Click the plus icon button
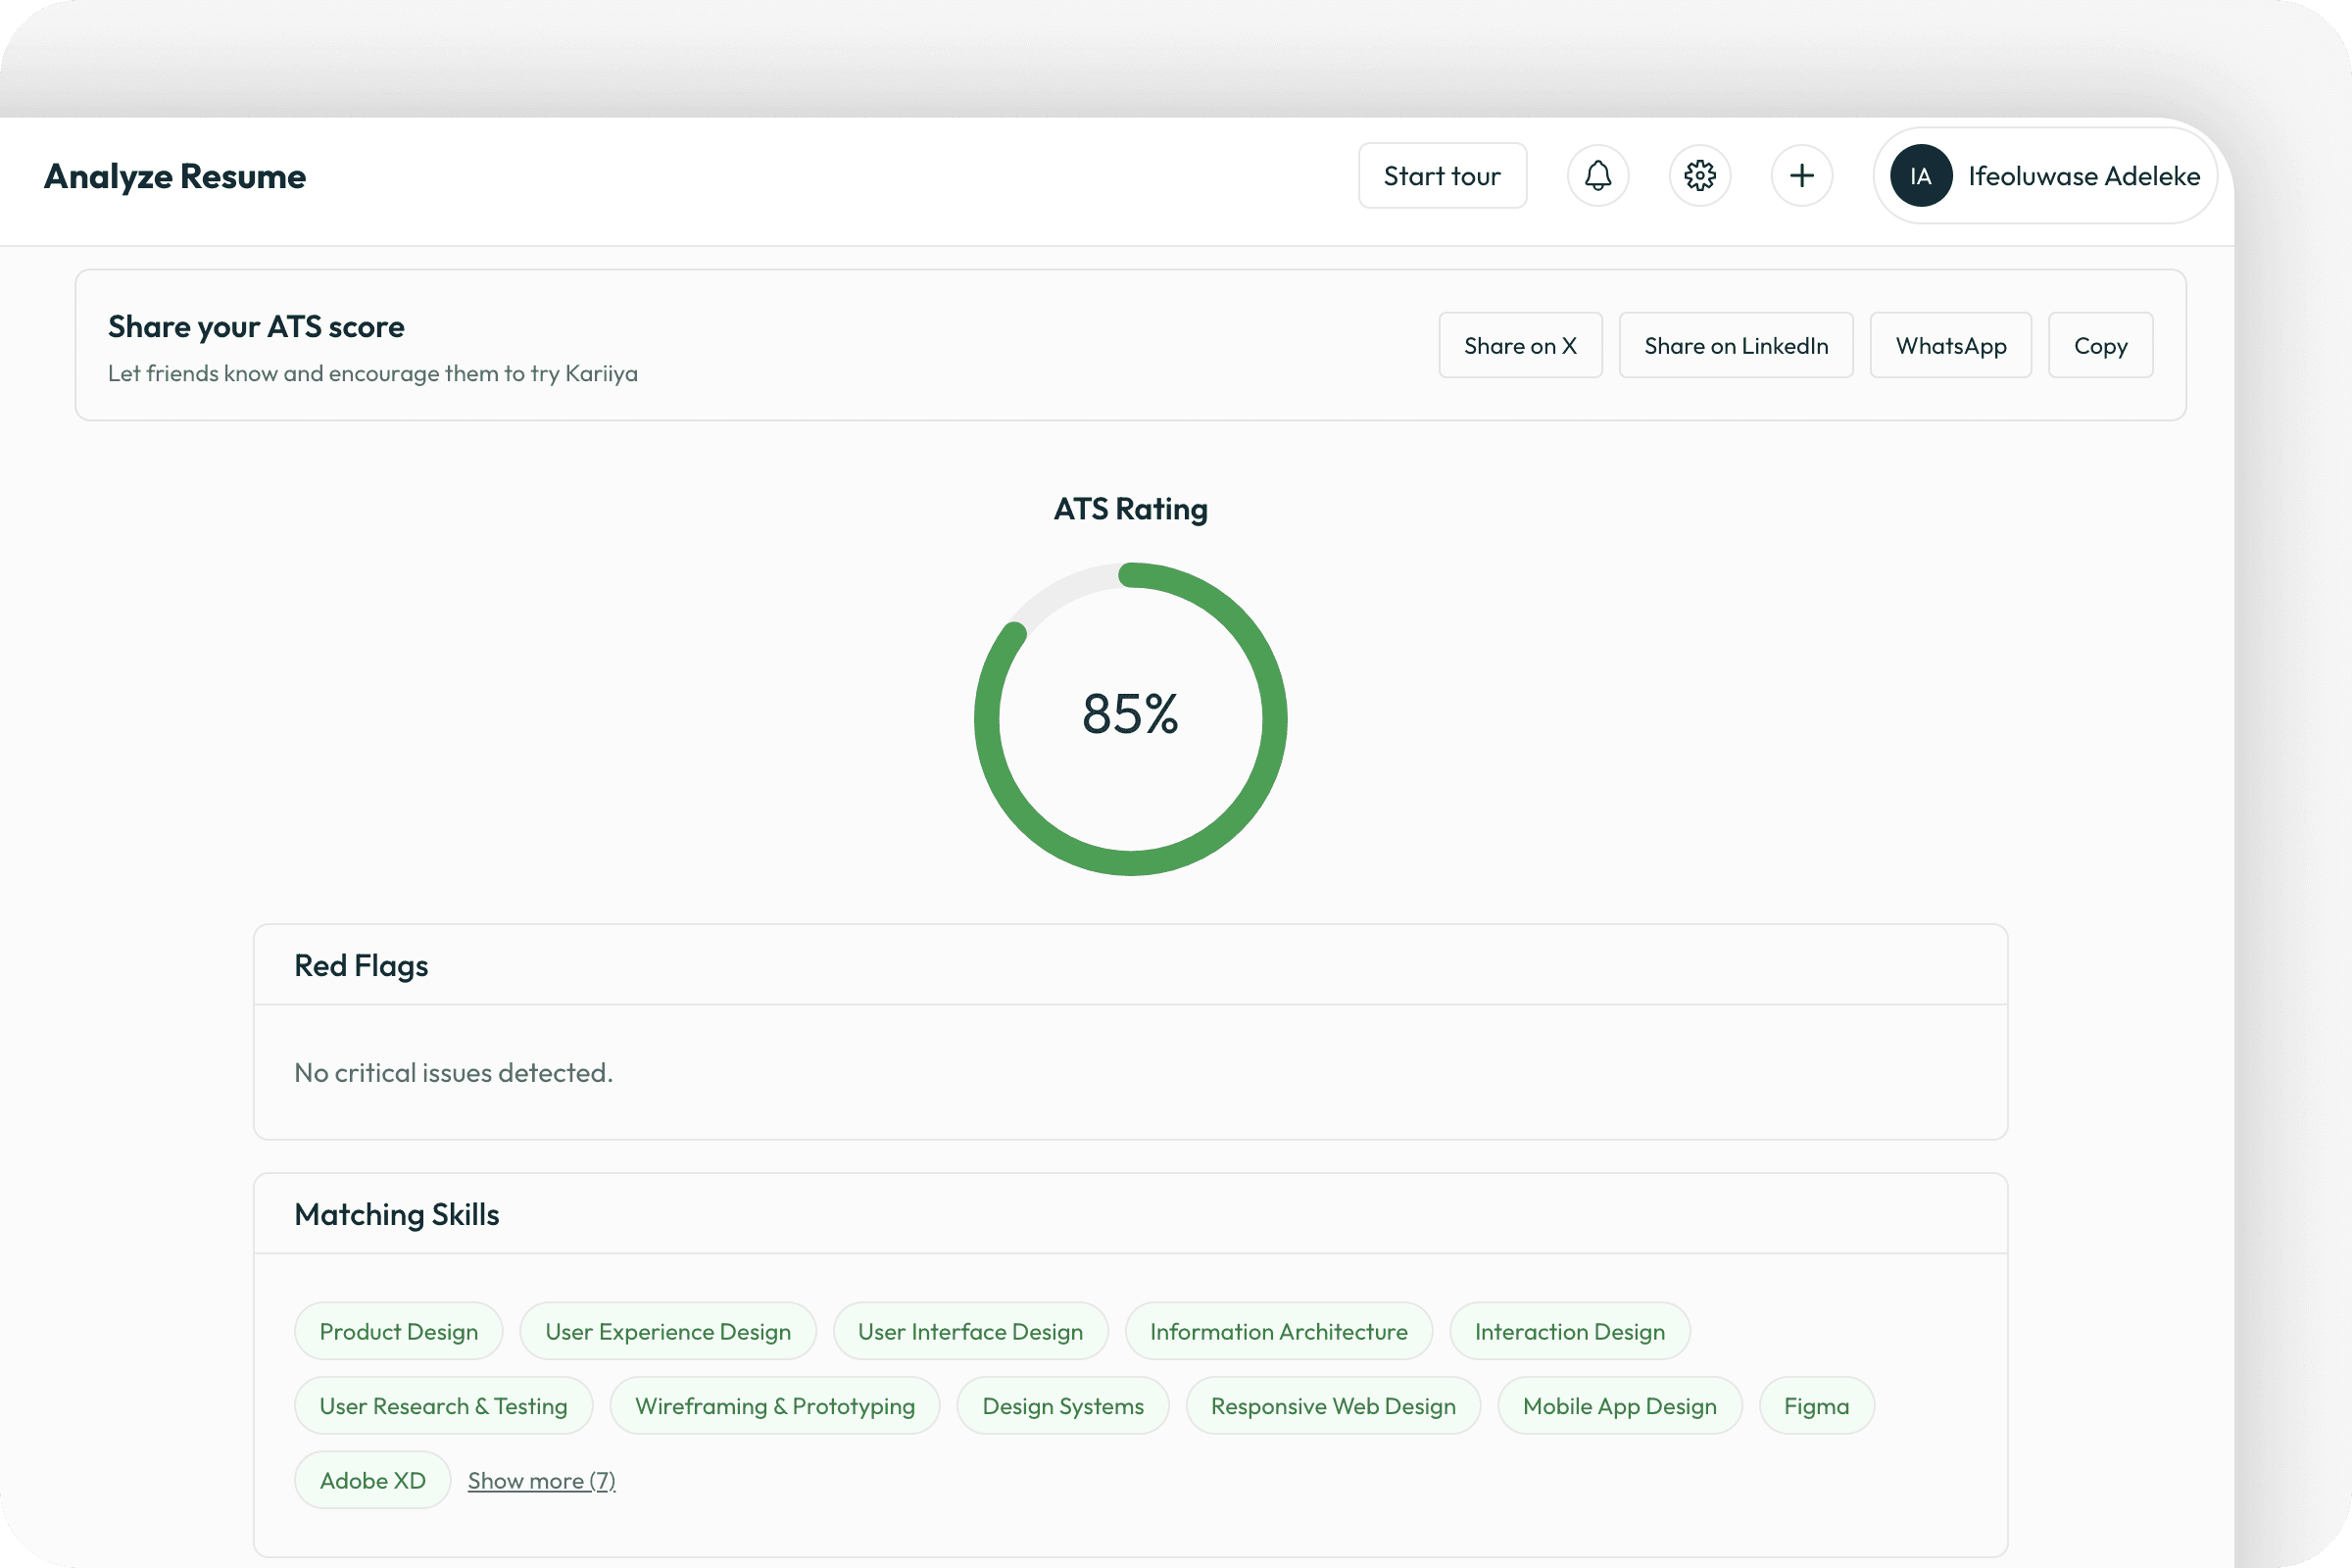The height and width of the screenshot is (1568, 2352). [1802, 176]
